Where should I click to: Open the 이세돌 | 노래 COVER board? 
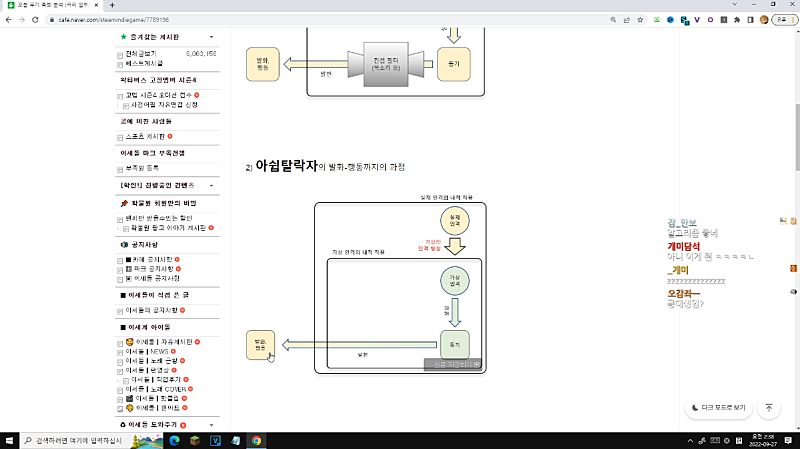click(x=156, y=389)
